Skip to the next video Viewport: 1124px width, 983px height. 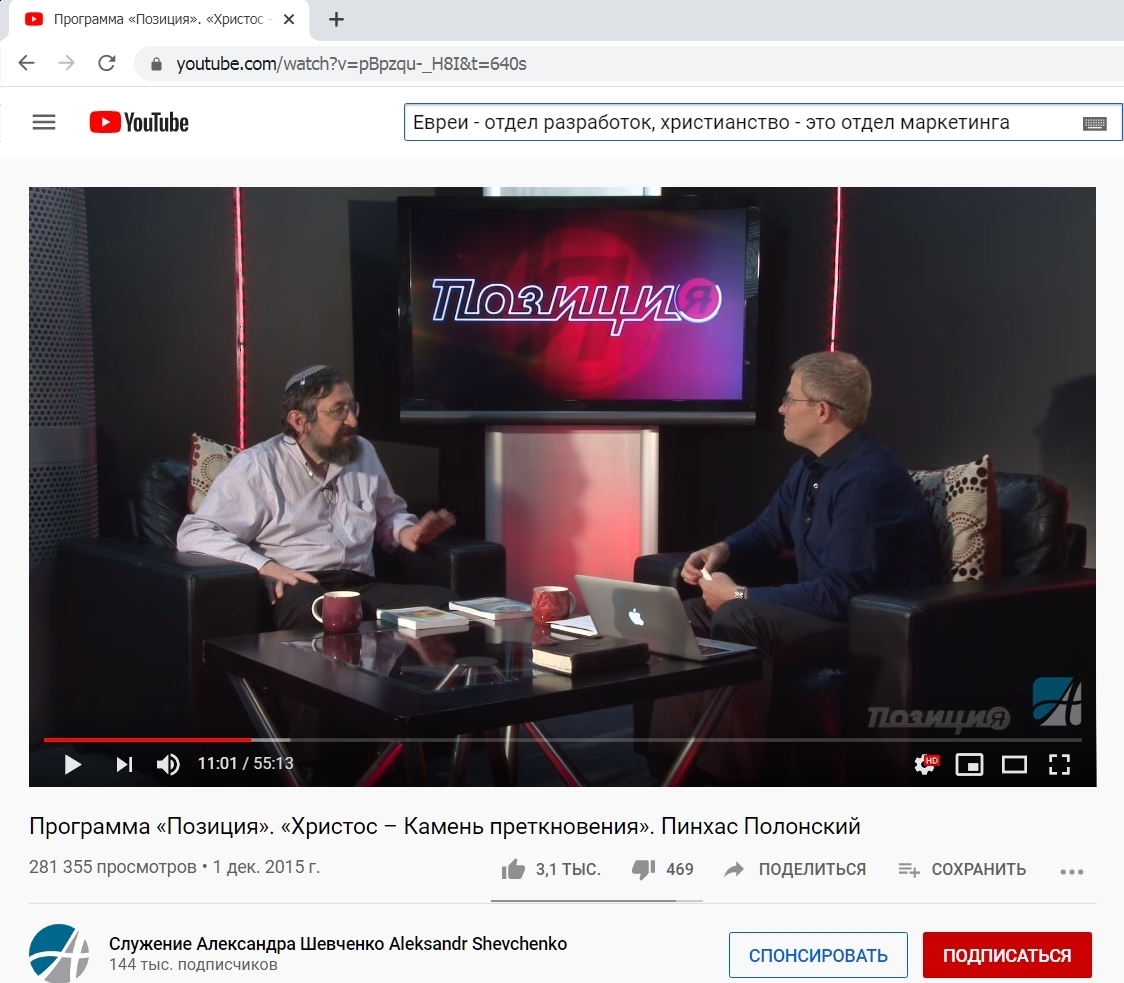[124, 764]
